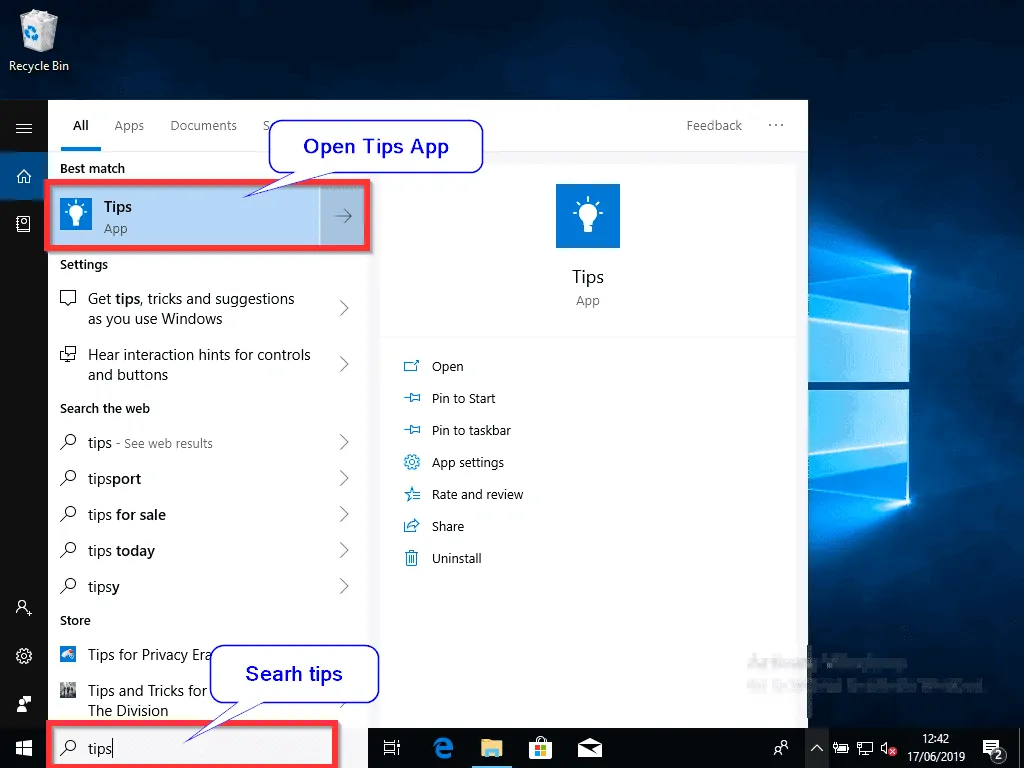Viewport: 1024px width, 768px height.
Task: Open Action Center from the system tray
Action: tap(993, 748)
